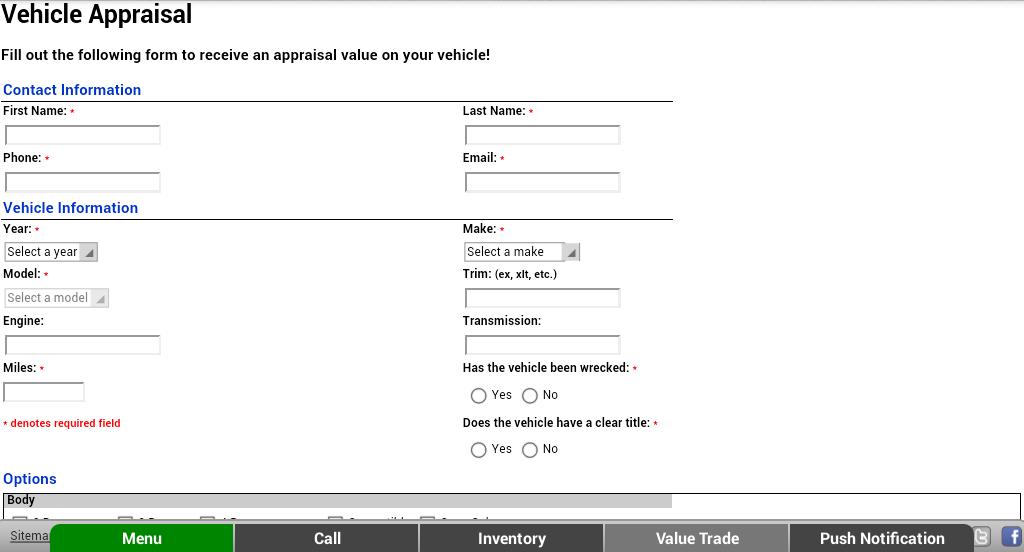
Task: Expand the Select a make dropdown
Action: 522,252
